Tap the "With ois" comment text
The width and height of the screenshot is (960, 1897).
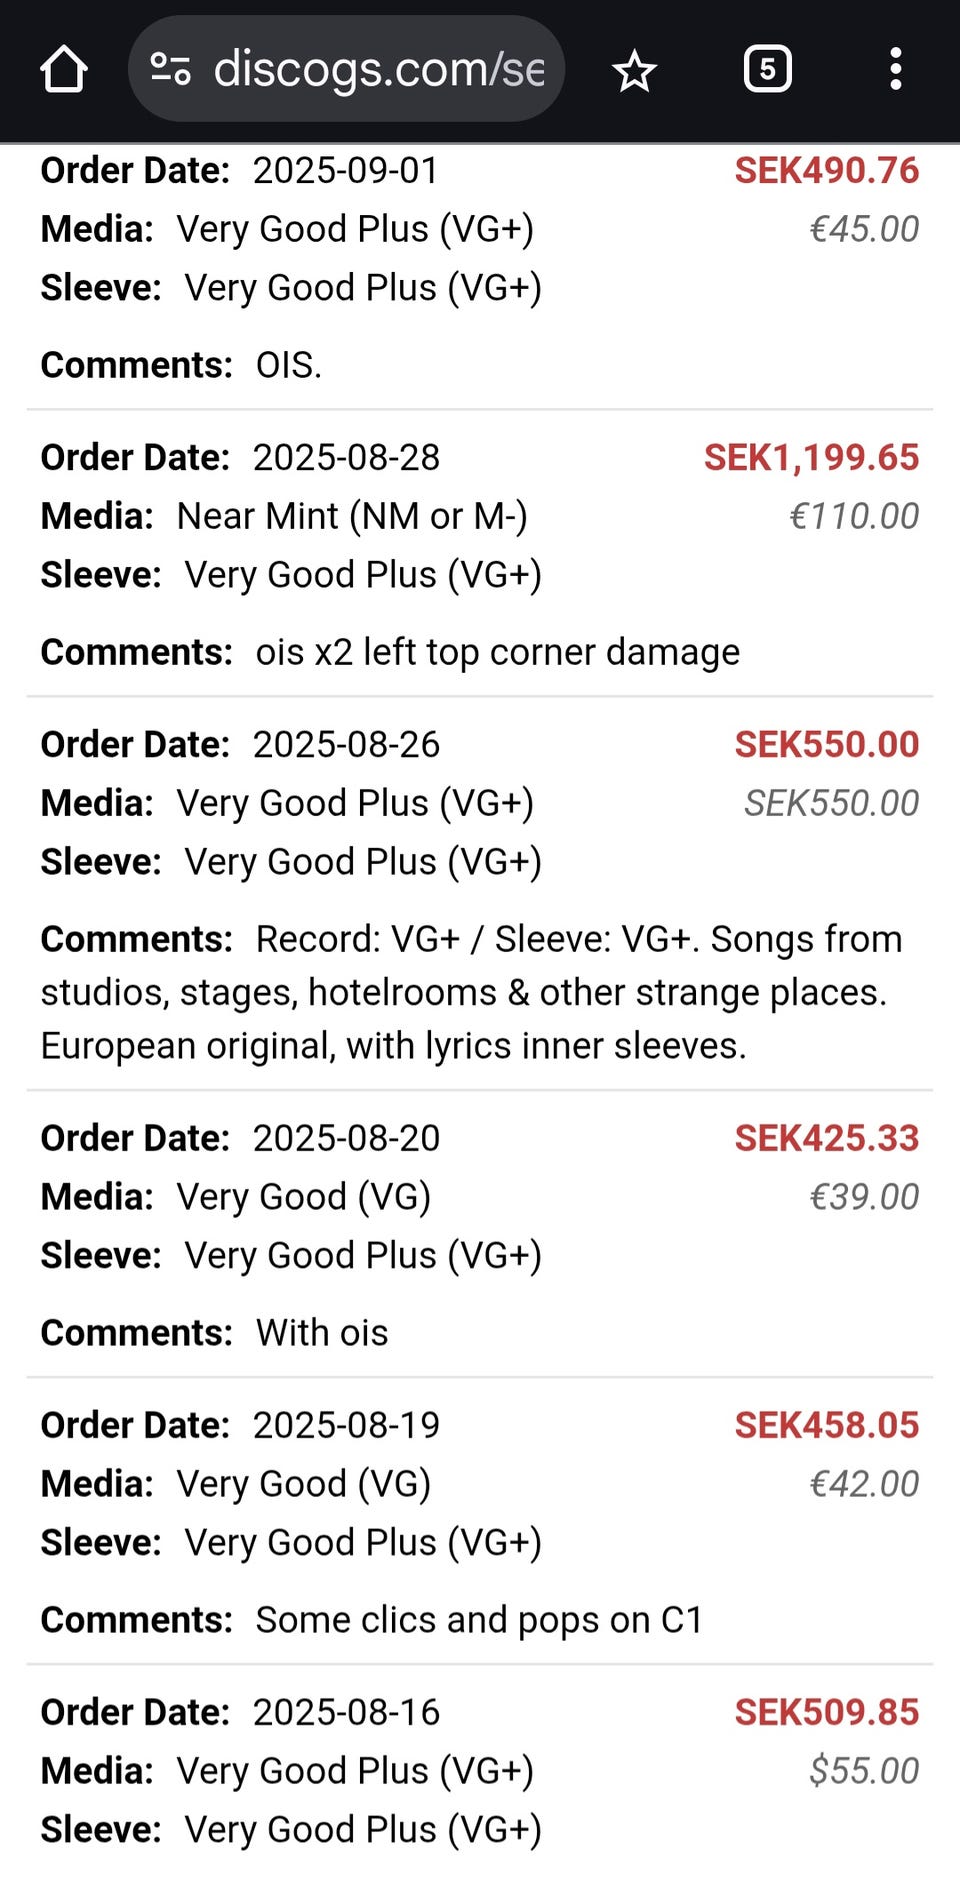click(x=321, y=1333)
